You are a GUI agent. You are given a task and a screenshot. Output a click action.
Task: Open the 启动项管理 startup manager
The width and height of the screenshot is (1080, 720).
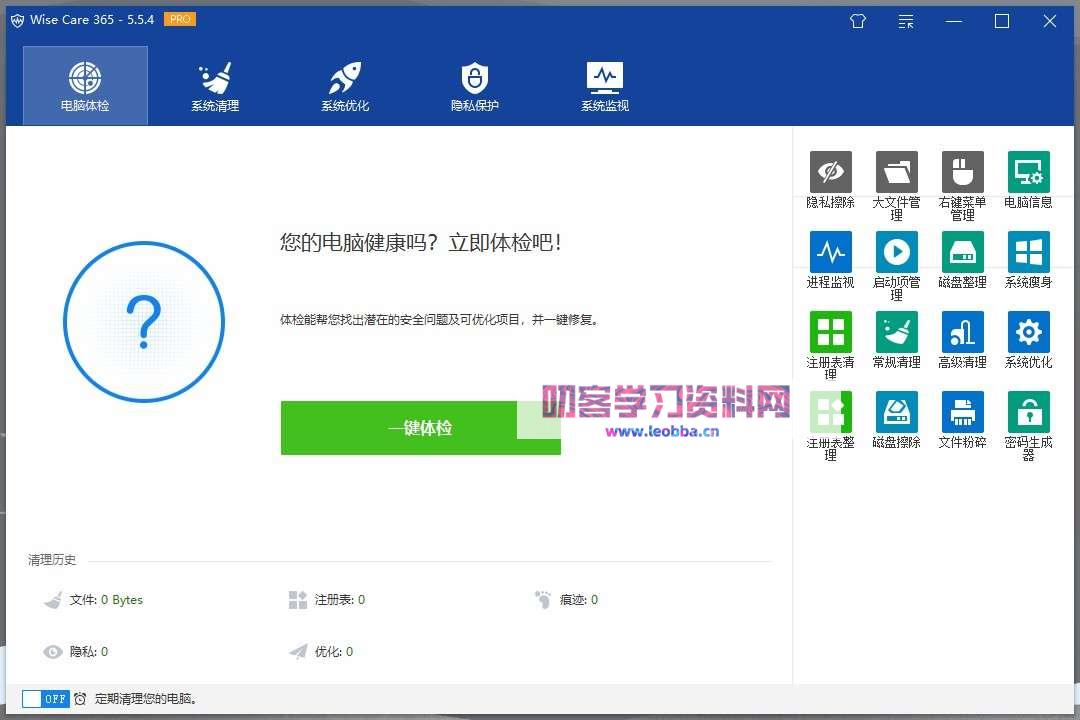click(896, 253)
